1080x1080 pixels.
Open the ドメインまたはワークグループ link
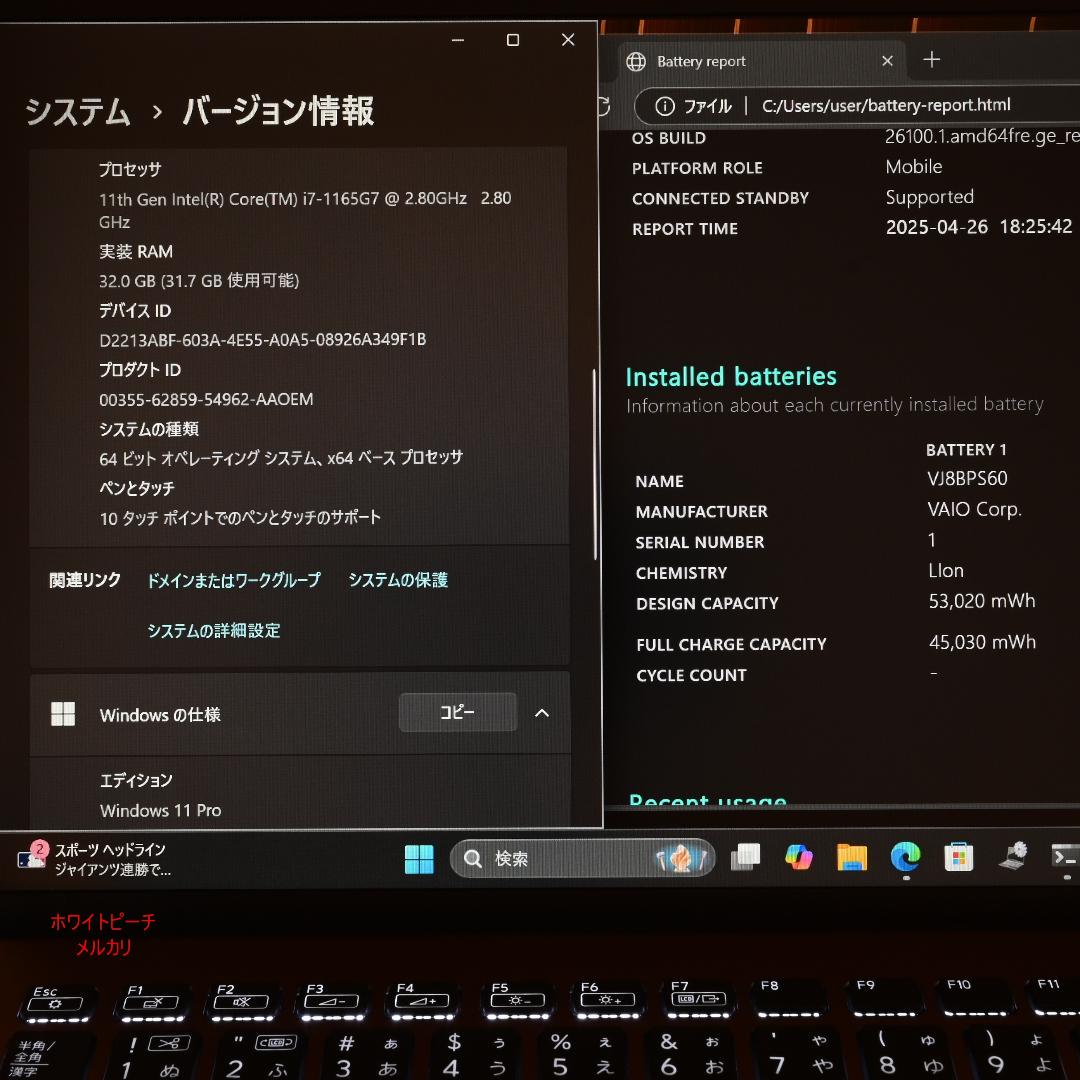pos(234,580)
